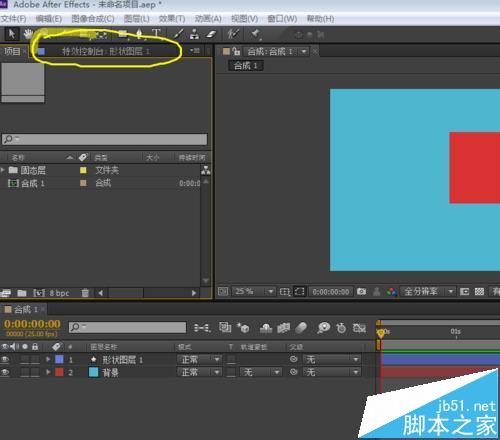Hide the 形状图层 1 layer visibility

pyautogui.click(x=5, y=359)
